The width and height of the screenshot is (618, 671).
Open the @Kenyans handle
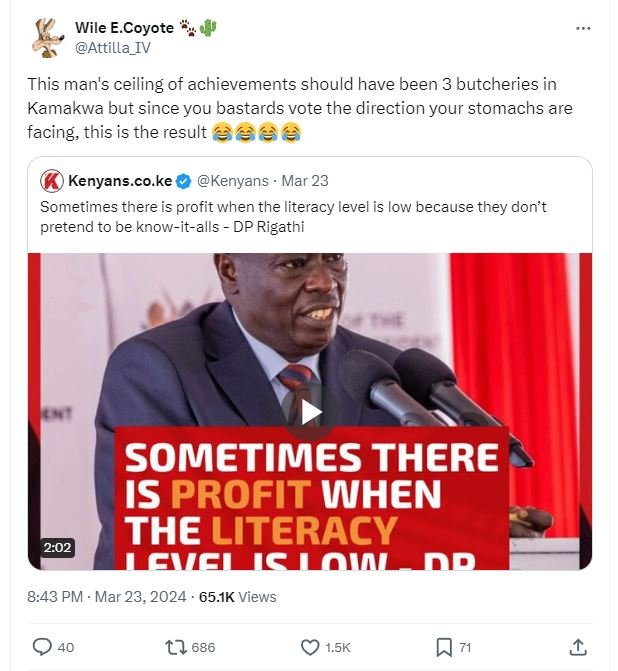point(233,181)
